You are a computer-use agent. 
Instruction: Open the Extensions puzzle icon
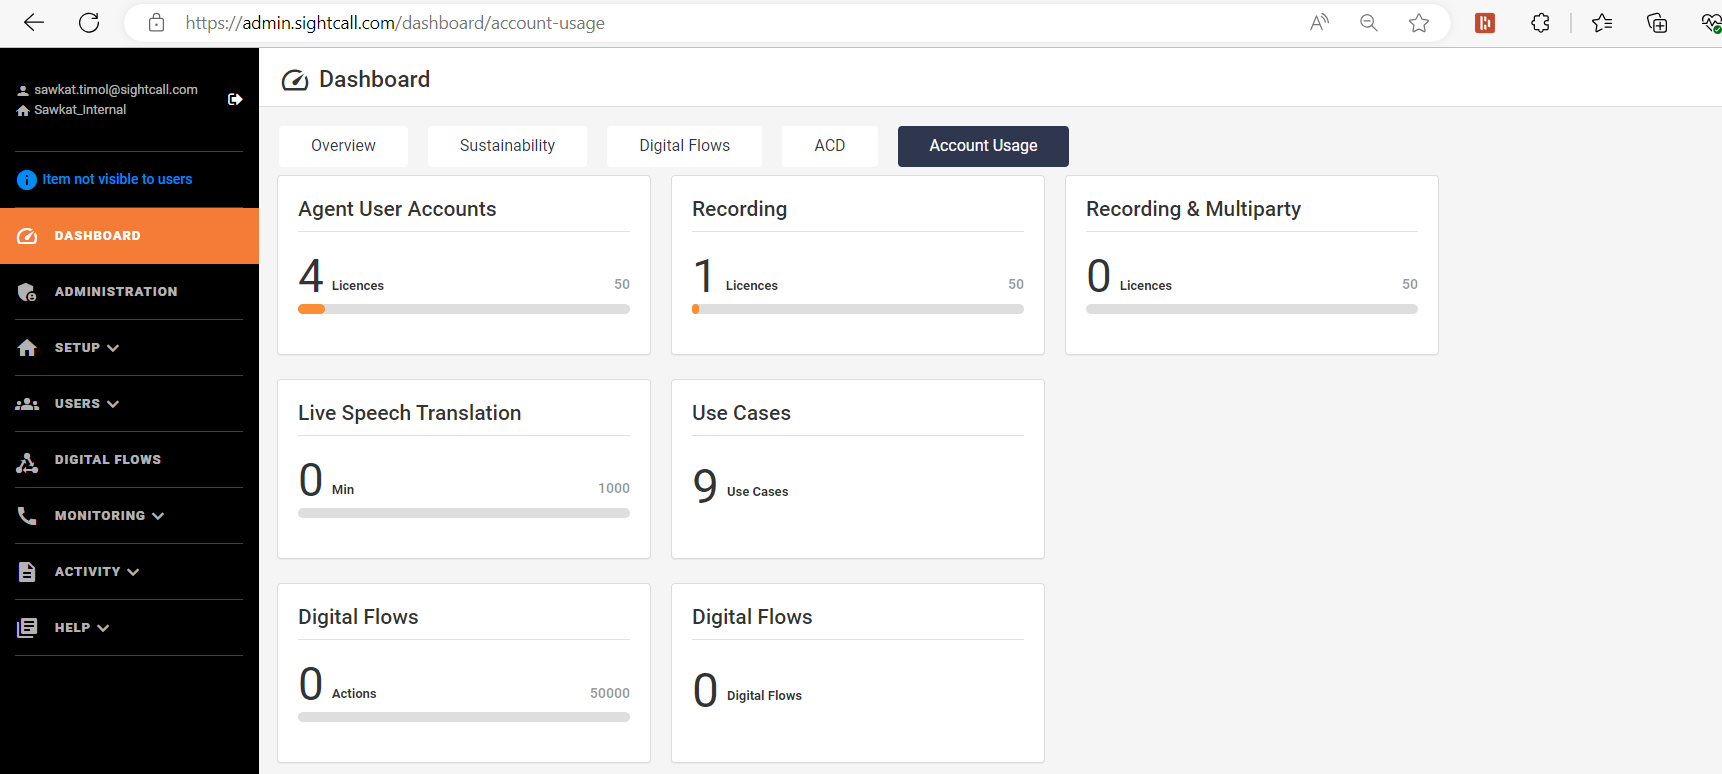1541,23
